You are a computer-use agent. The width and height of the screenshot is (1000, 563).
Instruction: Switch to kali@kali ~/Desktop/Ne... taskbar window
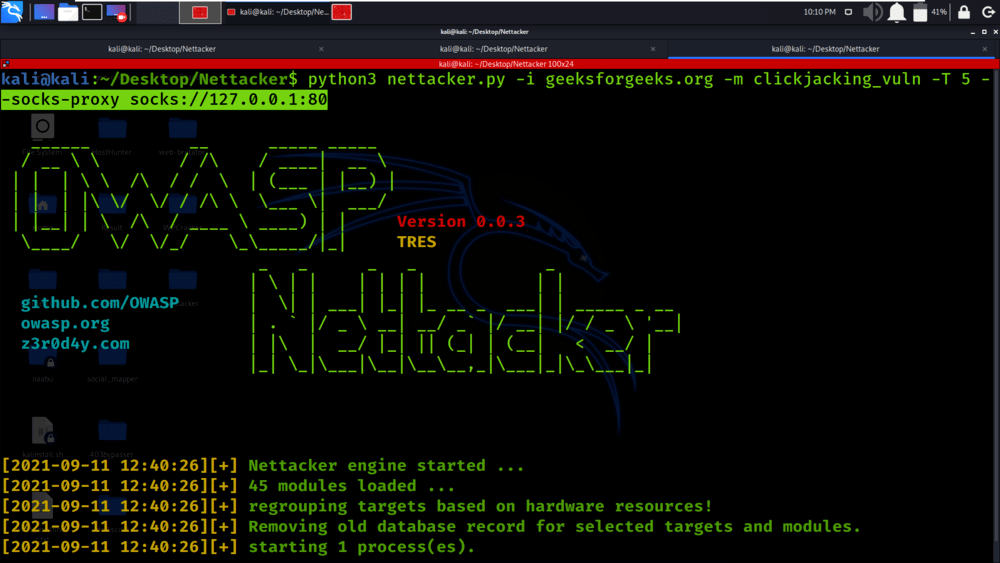[x=279, y=12]
